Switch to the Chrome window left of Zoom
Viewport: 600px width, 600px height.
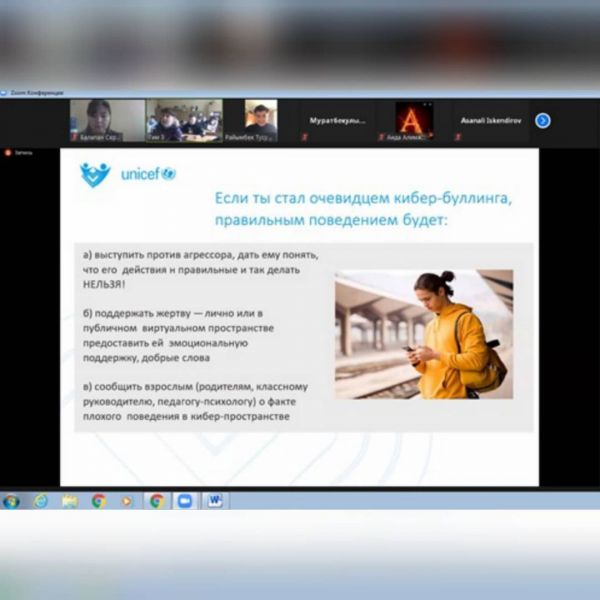tap(157, 501)
